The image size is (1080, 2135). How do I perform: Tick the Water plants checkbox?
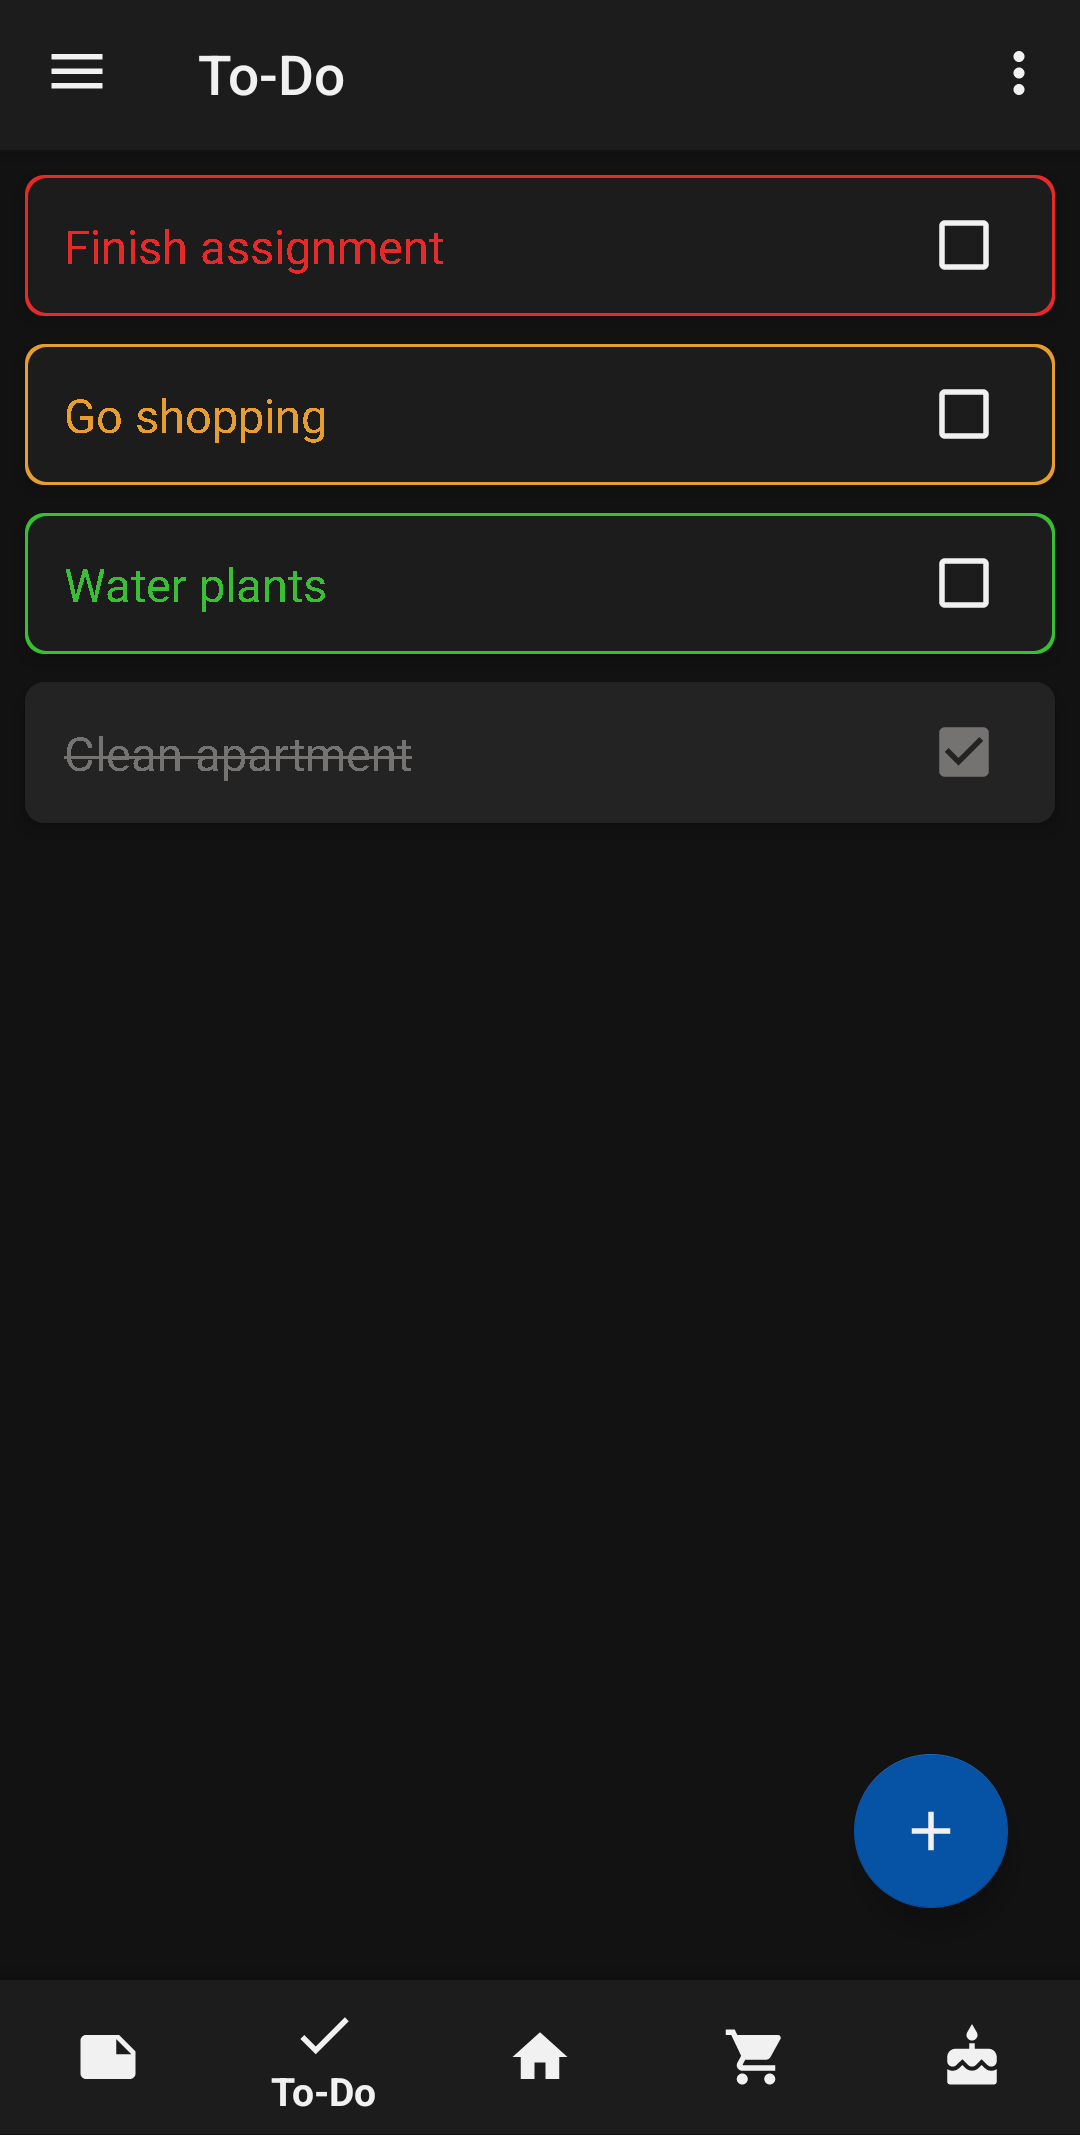964,583
